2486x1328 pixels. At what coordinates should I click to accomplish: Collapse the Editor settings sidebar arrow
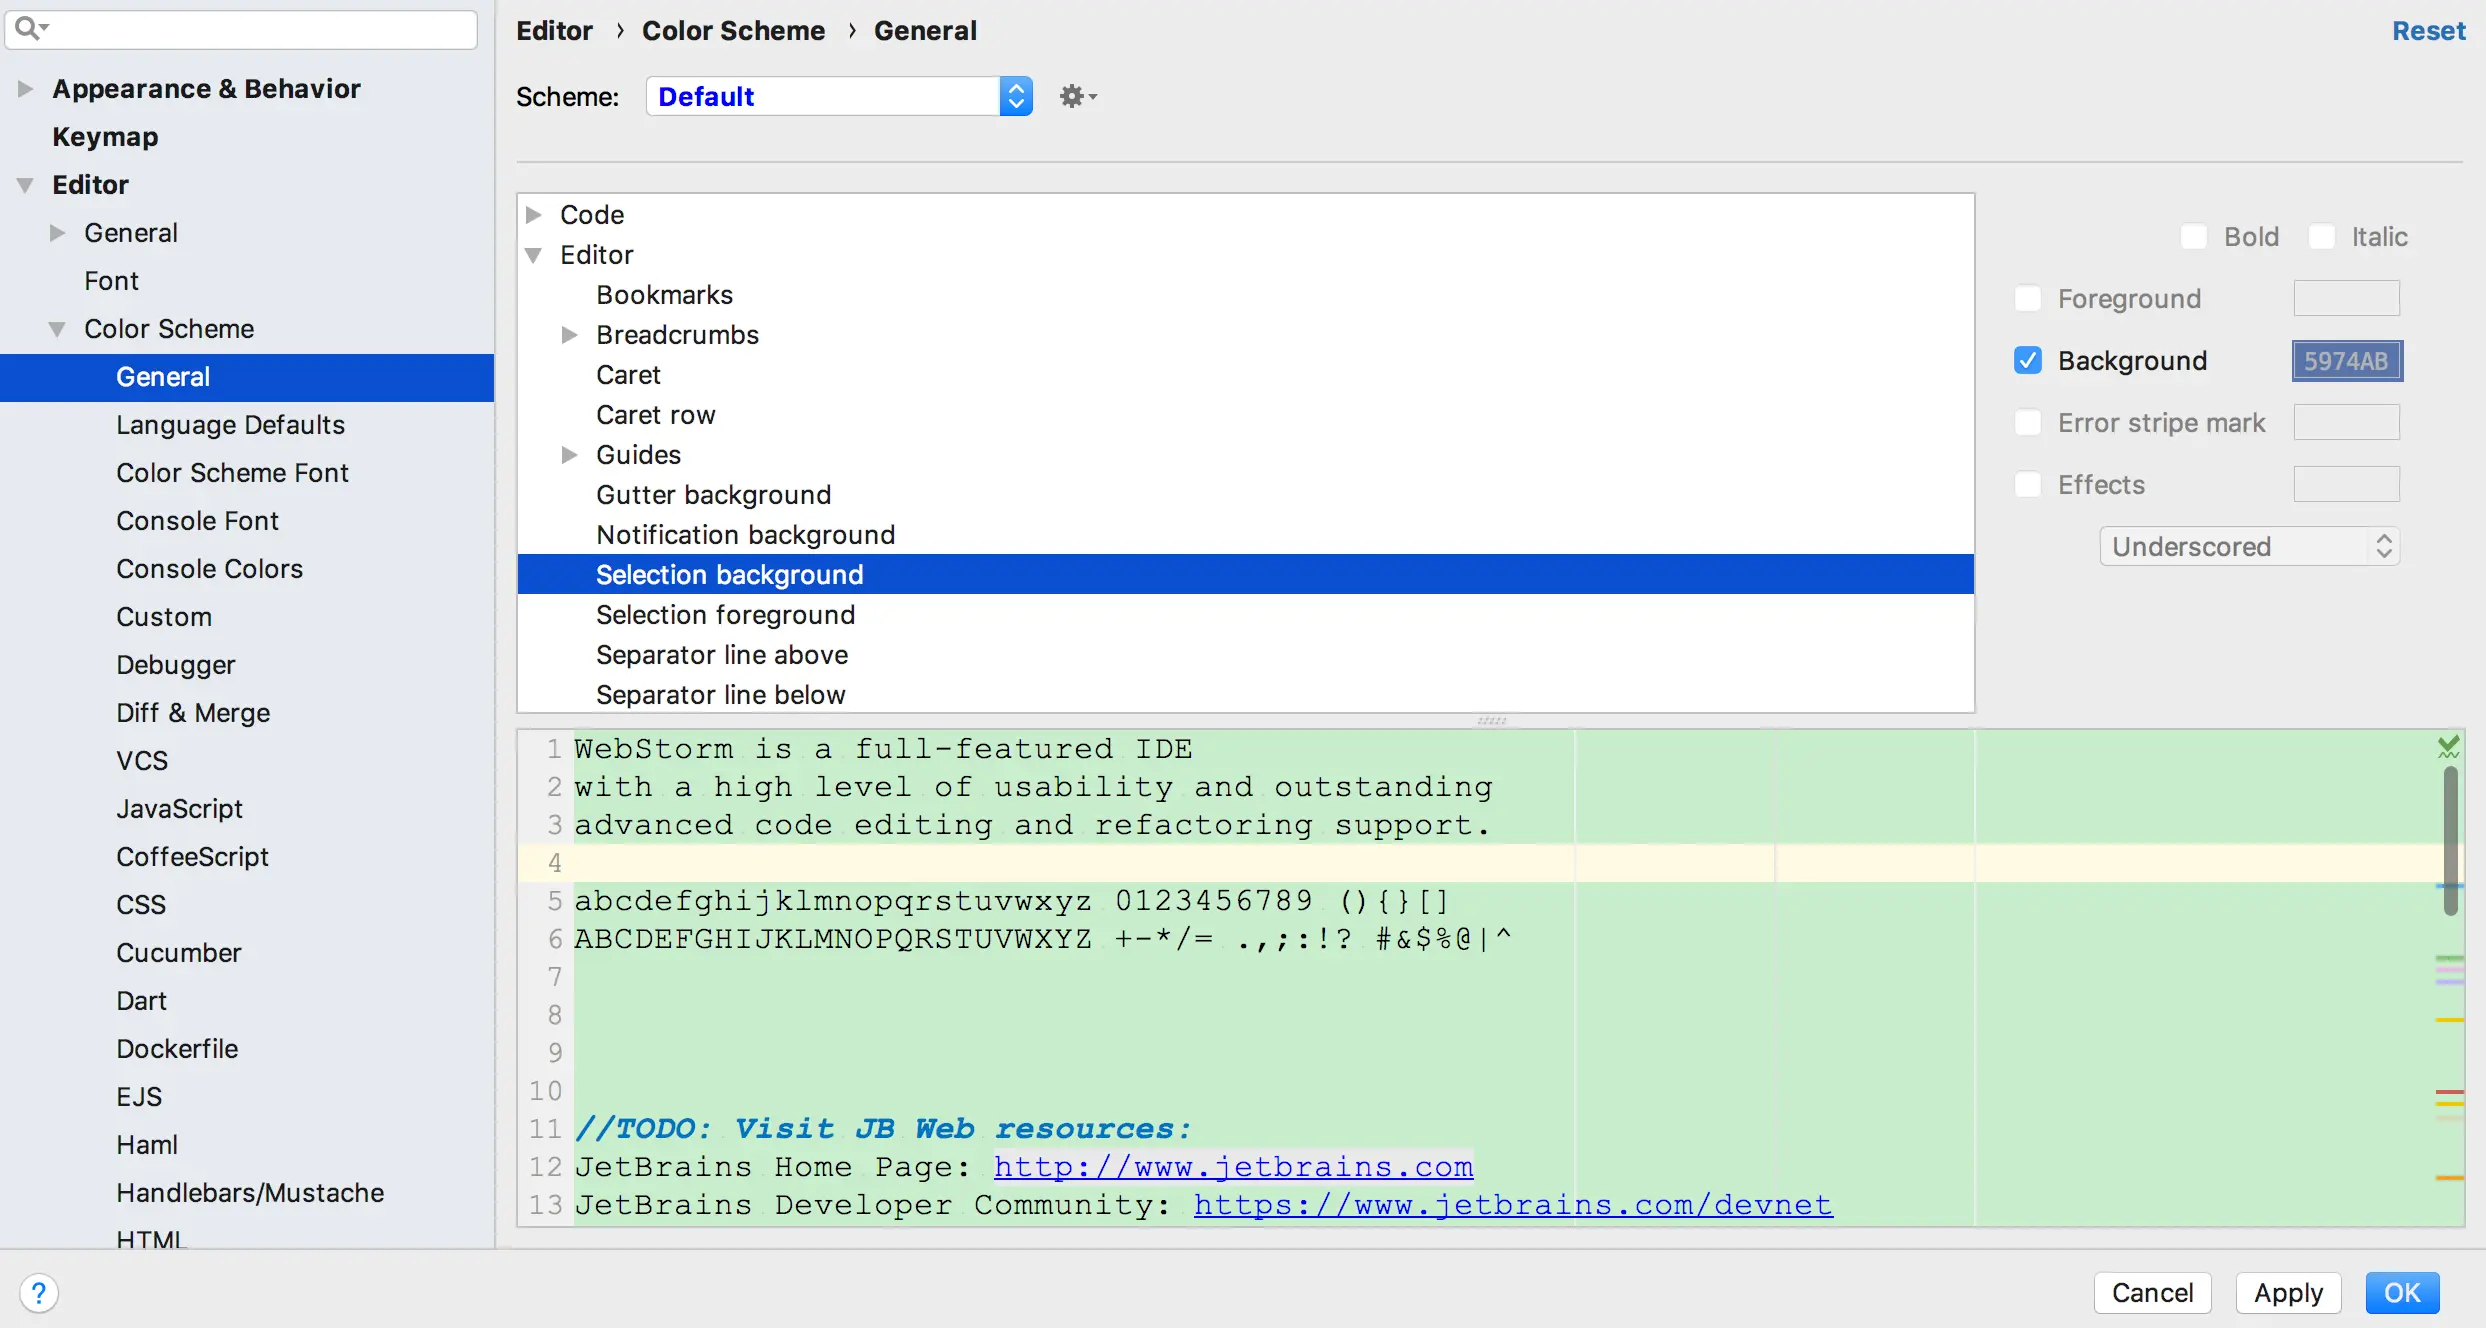pyautogui.click(x=26, y=185)
